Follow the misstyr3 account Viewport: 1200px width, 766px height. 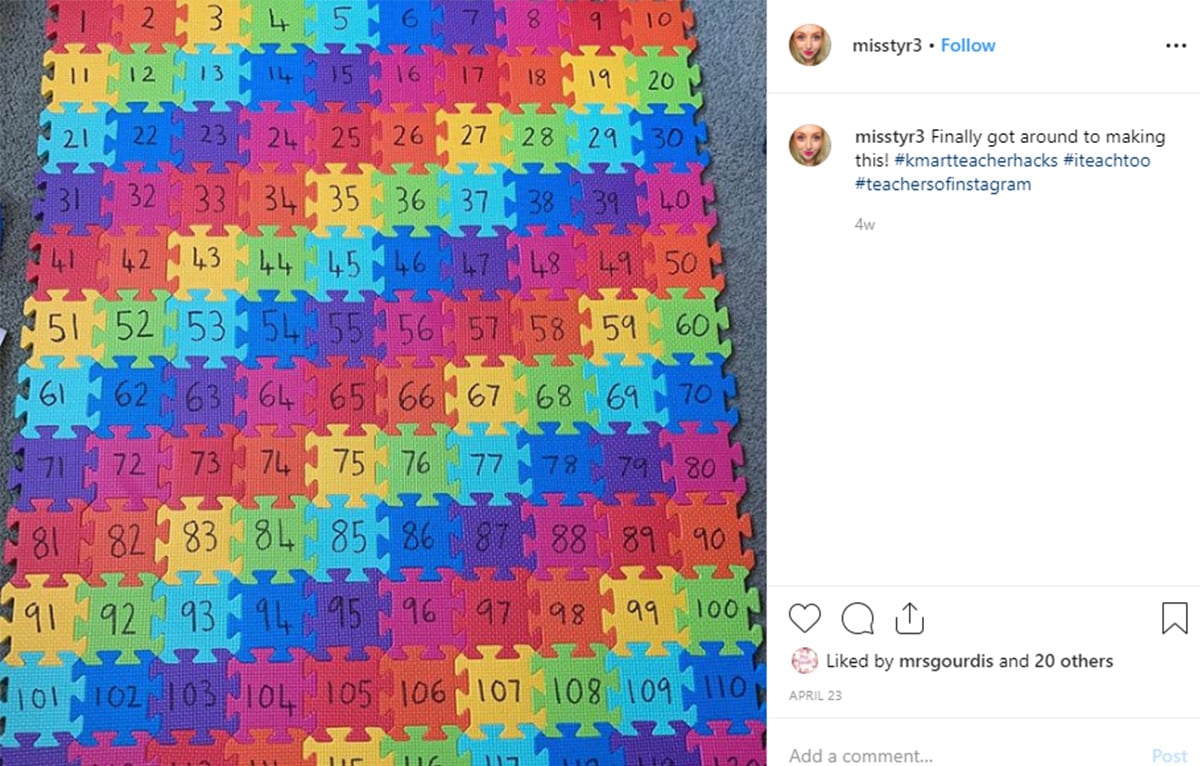[x=968, y=45]
